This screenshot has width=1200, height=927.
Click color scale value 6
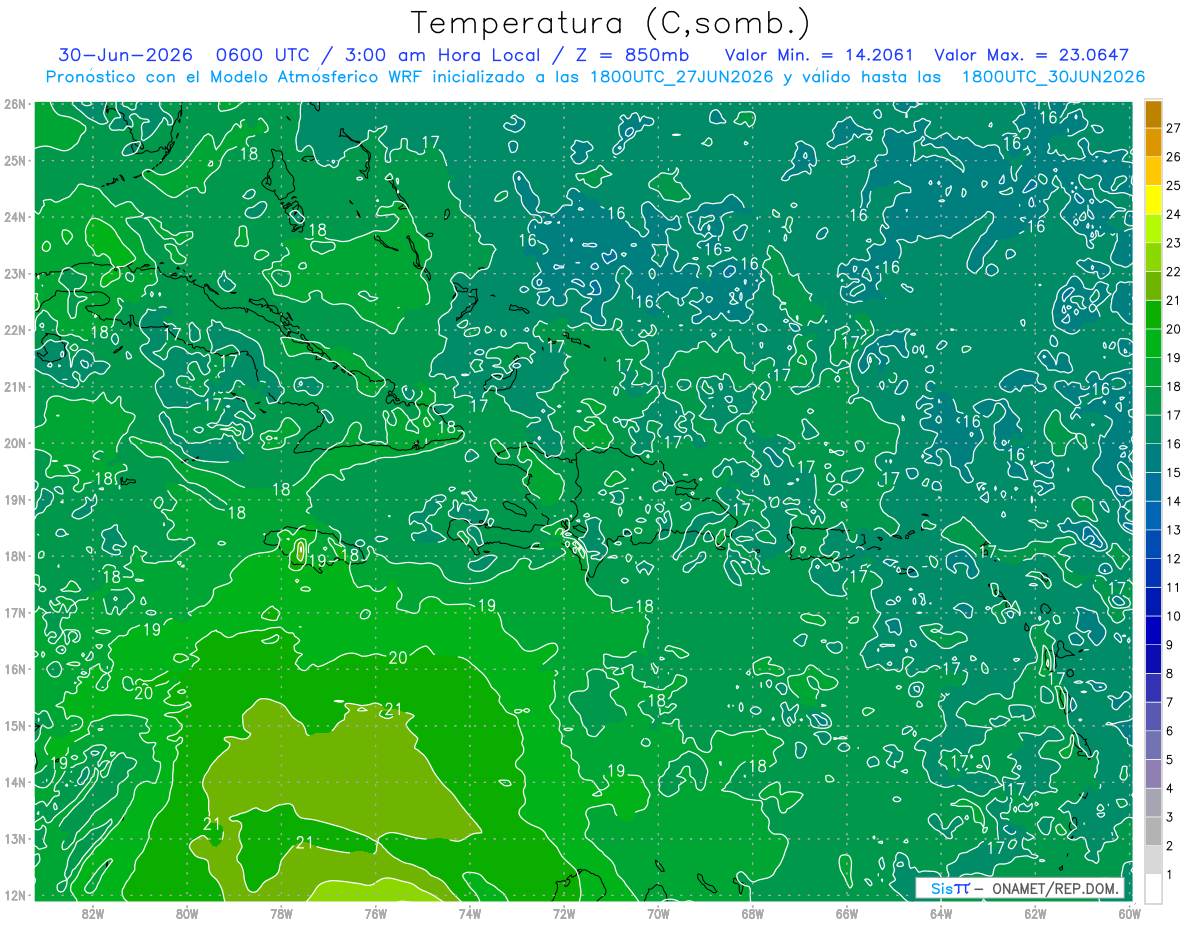(1171, 730)
